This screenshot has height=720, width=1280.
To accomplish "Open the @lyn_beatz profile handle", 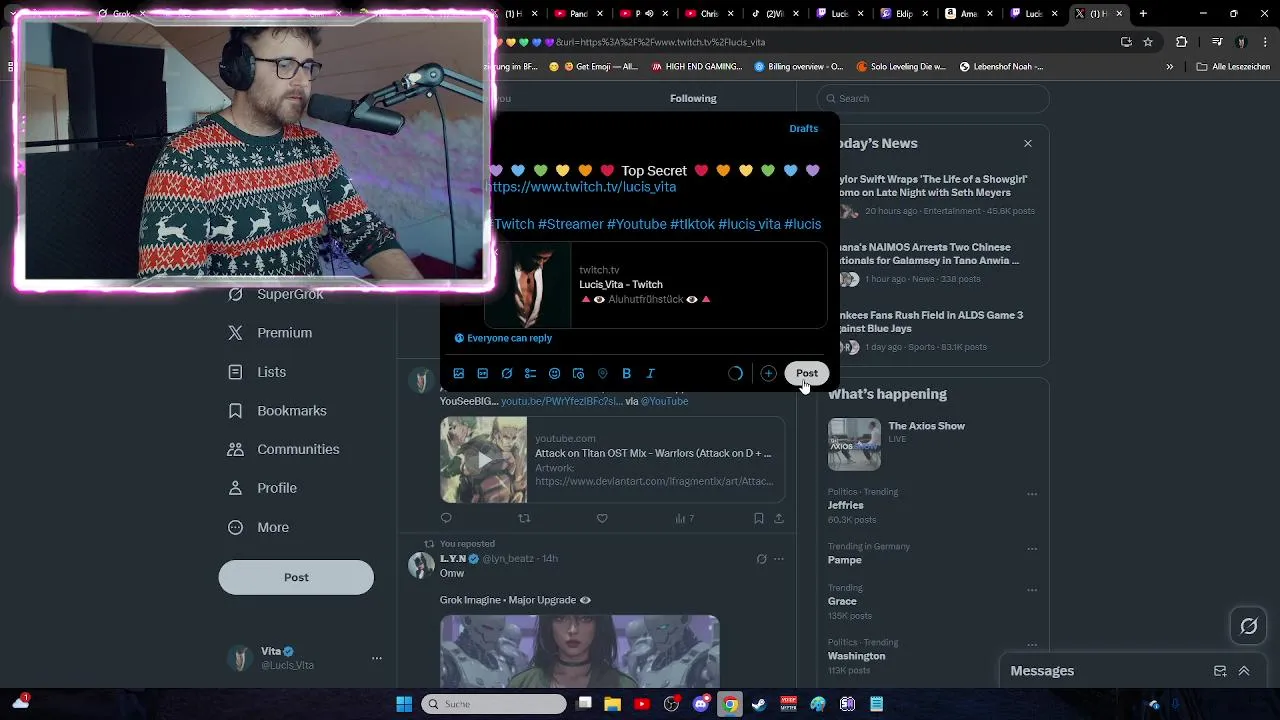I will point(508,558).
